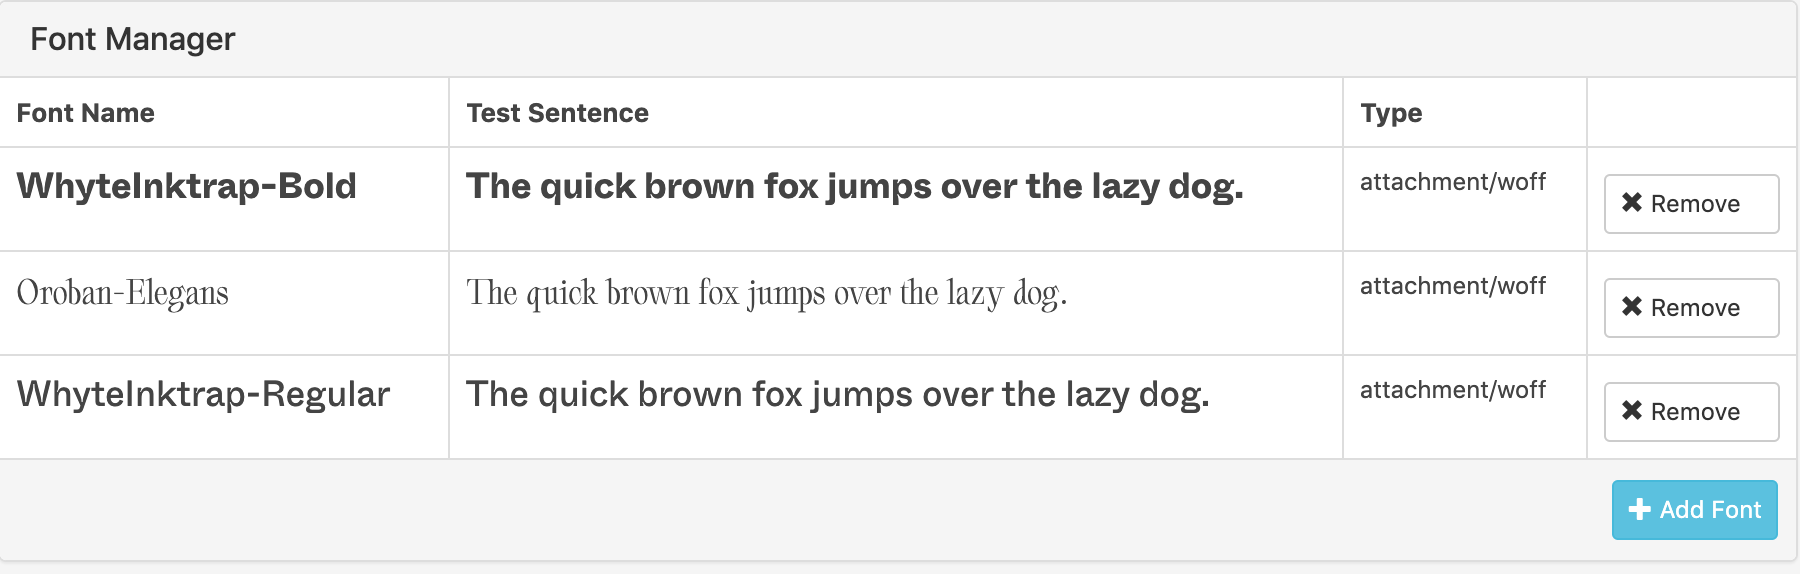The height and width of the screenshot is (574, 1800).
Task: Click the Font Manager panel title
Action: 133,39
